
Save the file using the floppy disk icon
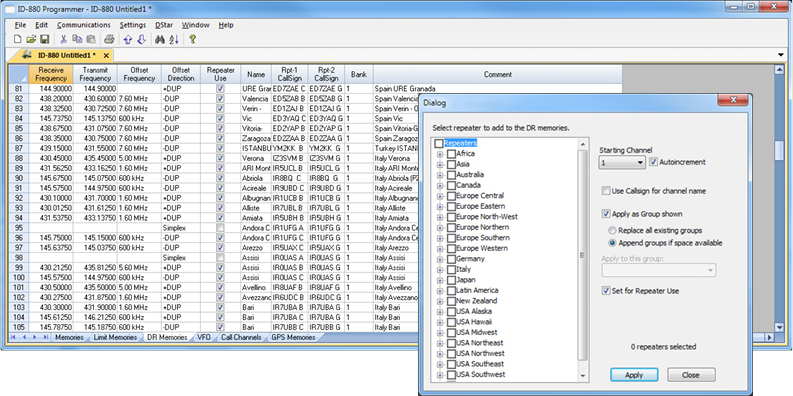pyautogui.click(x=45, y=39)
